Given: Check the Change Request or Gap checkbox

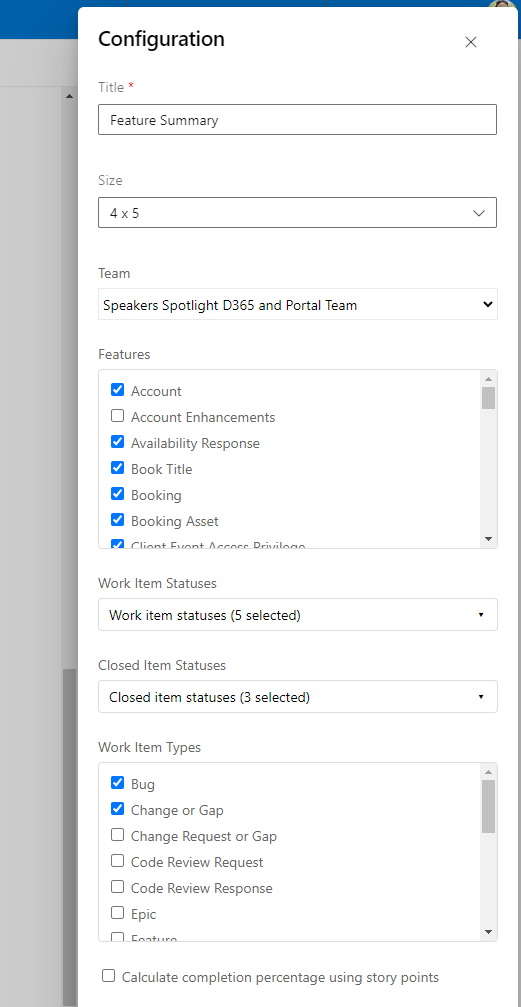Looking at the screenshot, I should point(118,834).
